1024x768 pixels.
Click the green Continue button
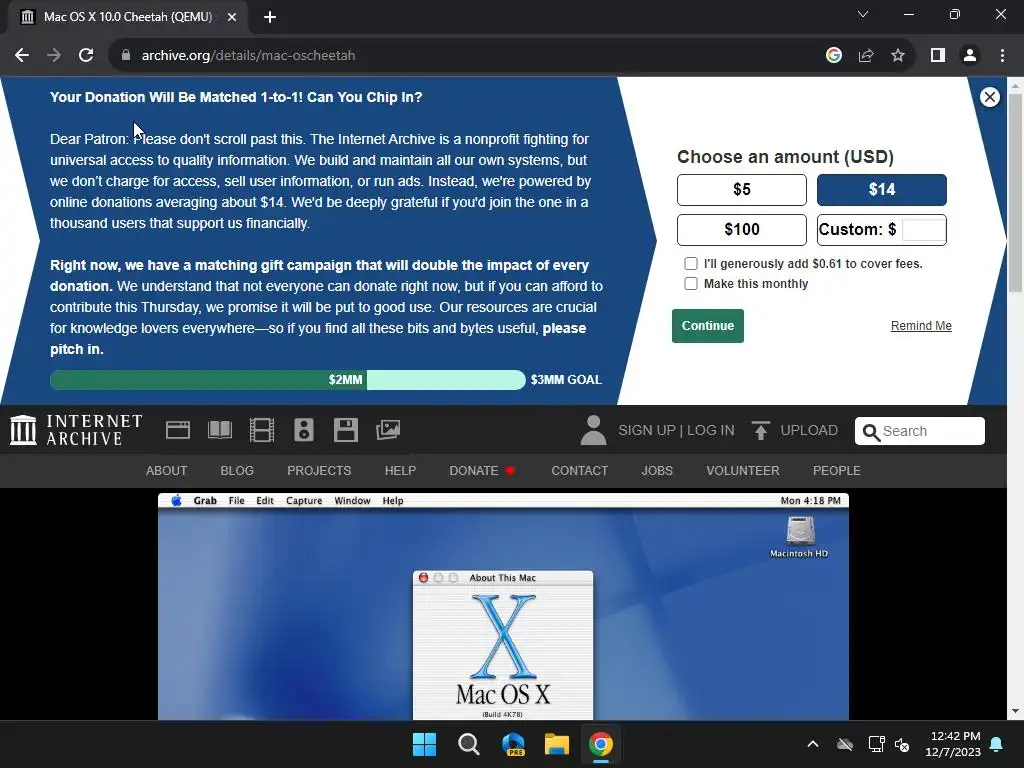pos(708,326)
